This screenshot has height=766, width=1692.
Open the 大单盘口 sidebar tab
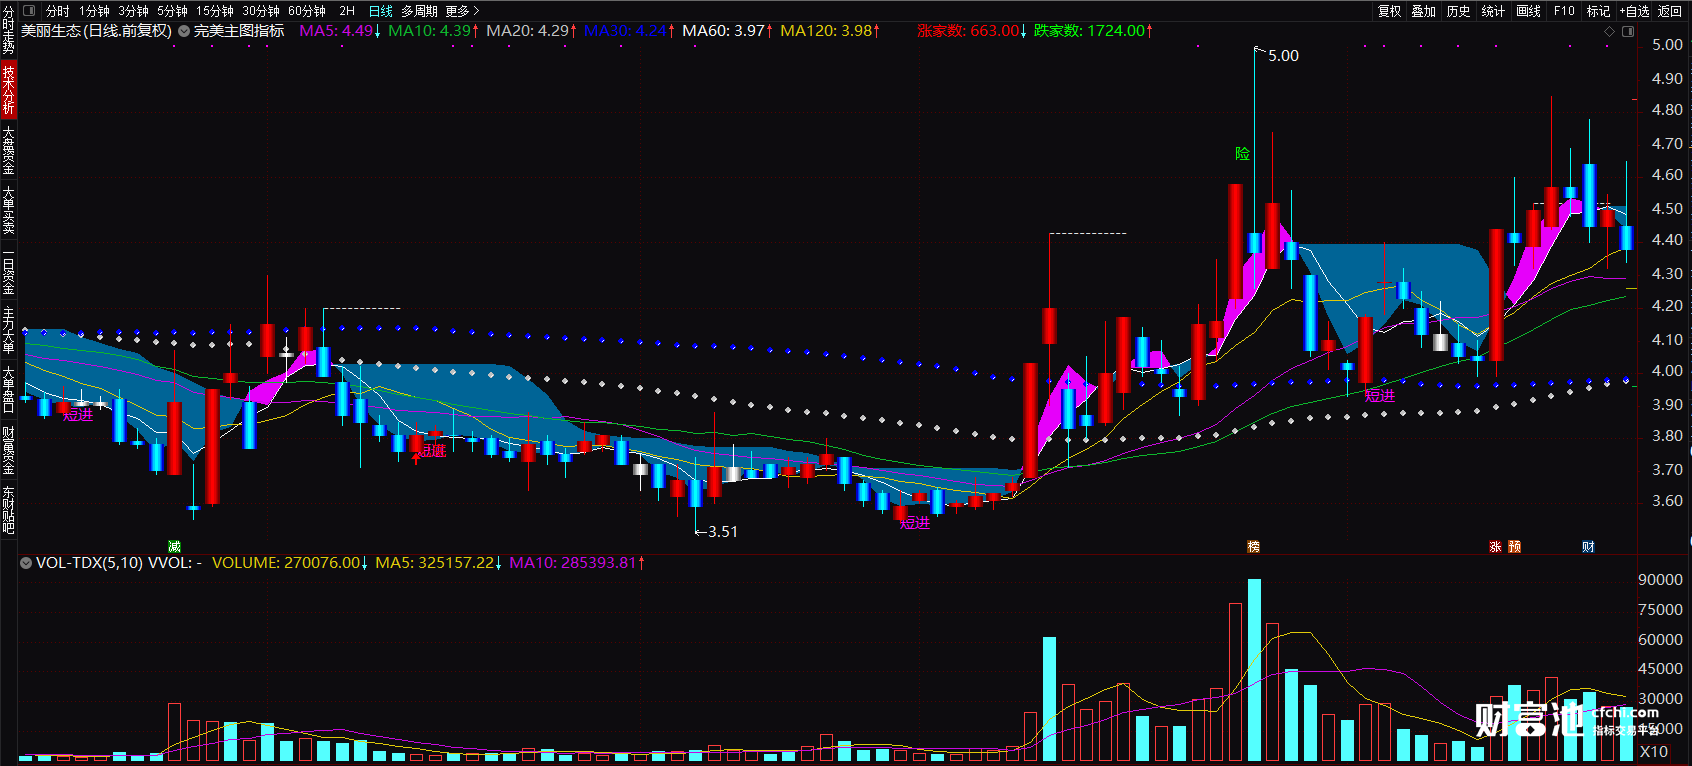coord(8,389)
